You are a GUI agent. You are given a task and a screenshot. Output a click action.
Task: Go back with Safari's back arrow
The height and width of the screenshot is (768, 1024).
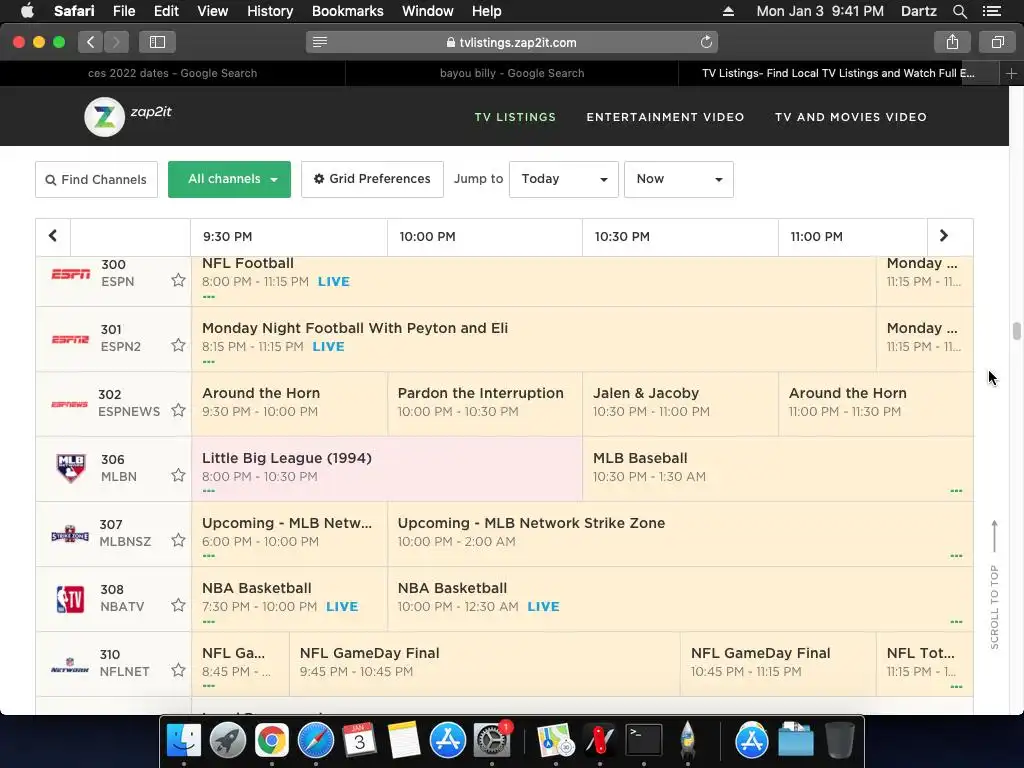(x=91, y=42)
